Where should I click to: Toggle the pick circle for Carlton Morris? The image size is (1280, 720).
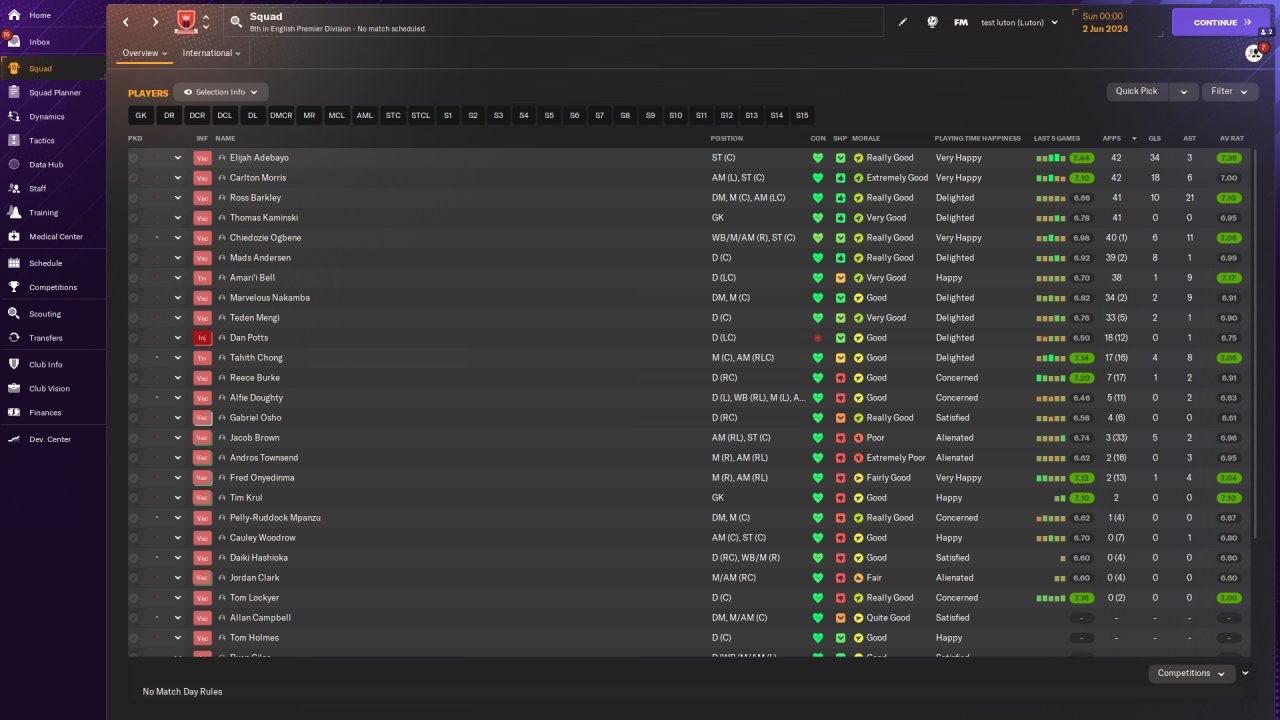[134, 178]
